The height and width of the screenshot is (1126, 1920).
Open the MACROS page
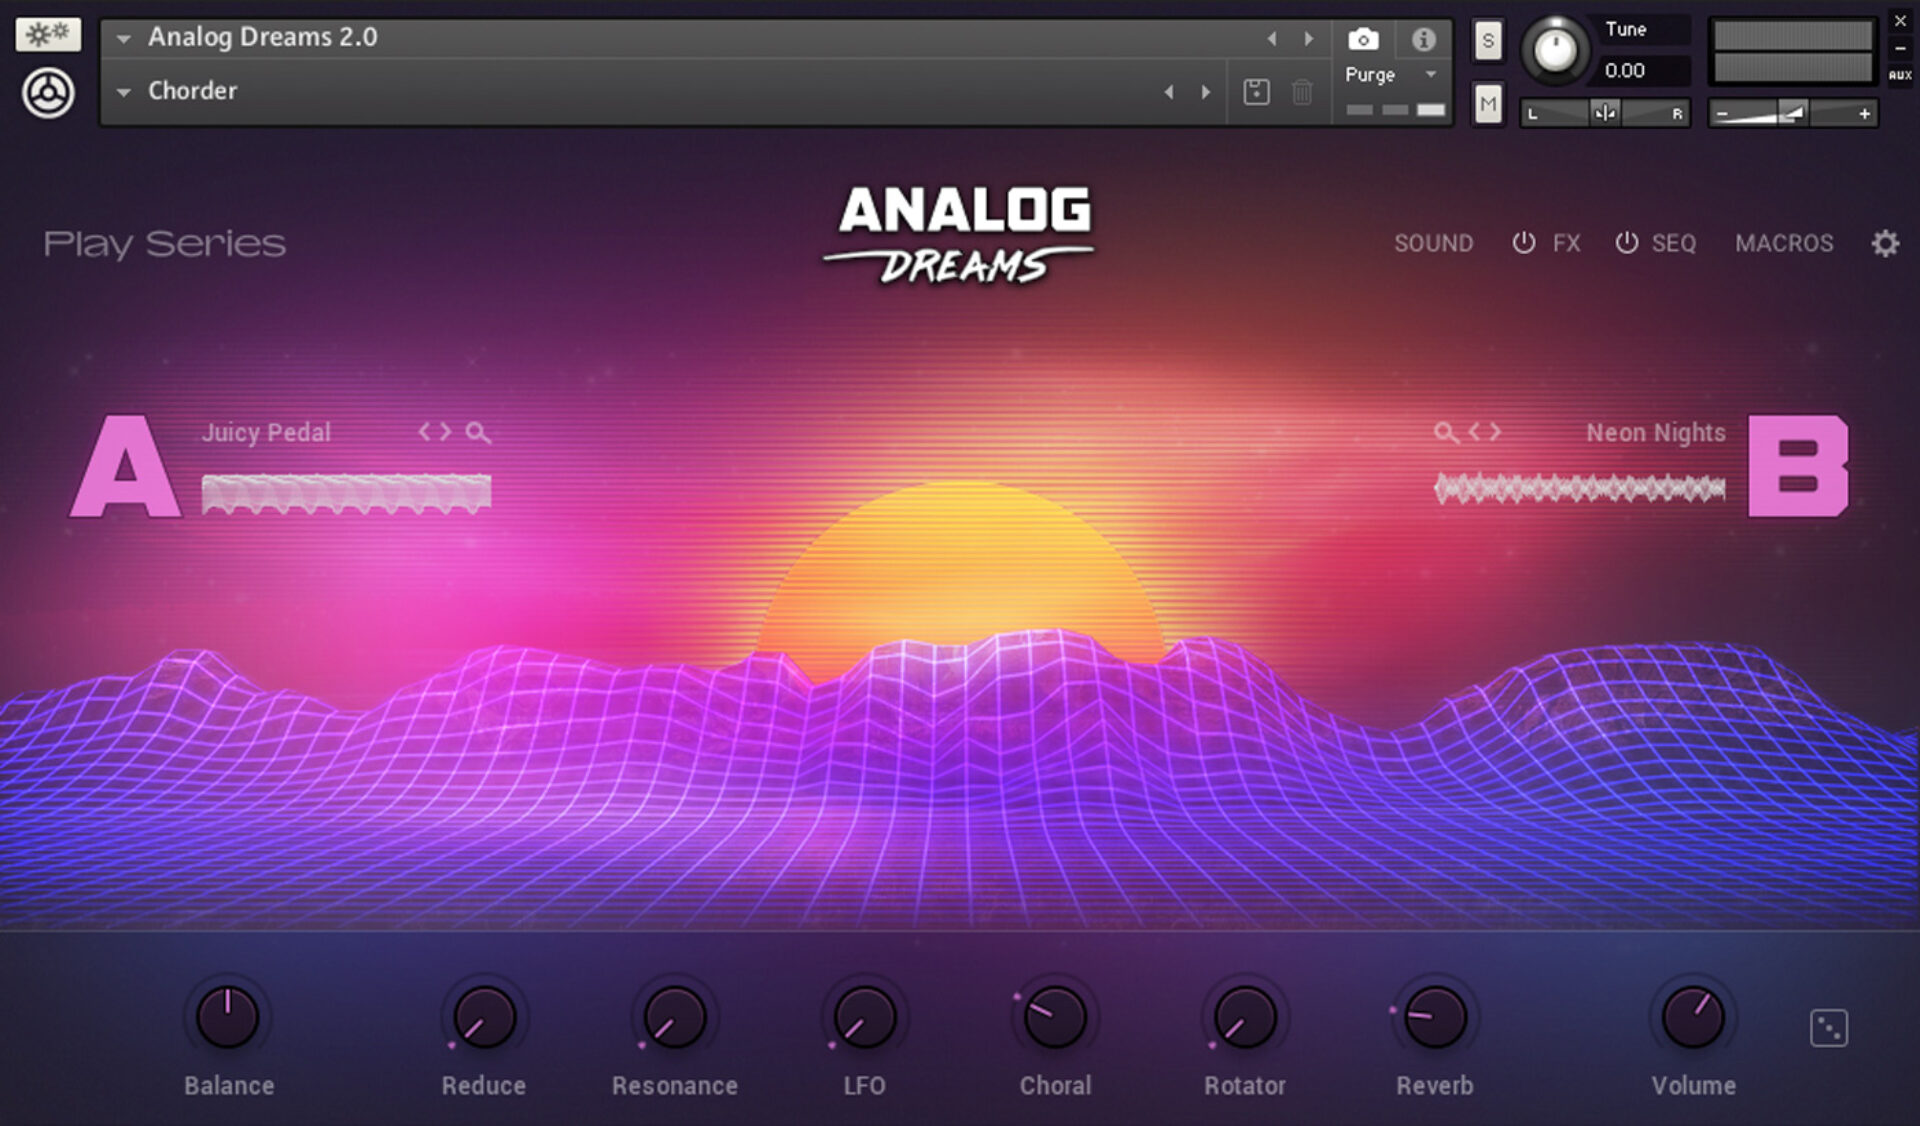[1784, 243]
